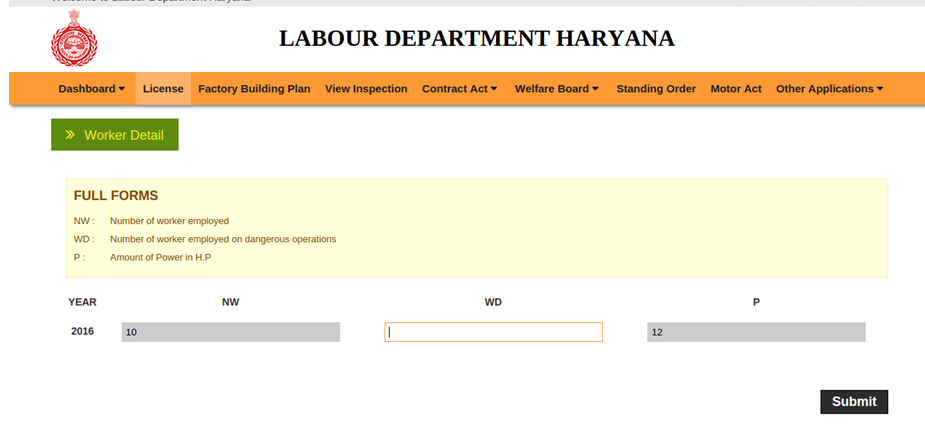Select the License menu item
The height and width of the screenshot is (442, 925).
163,89
